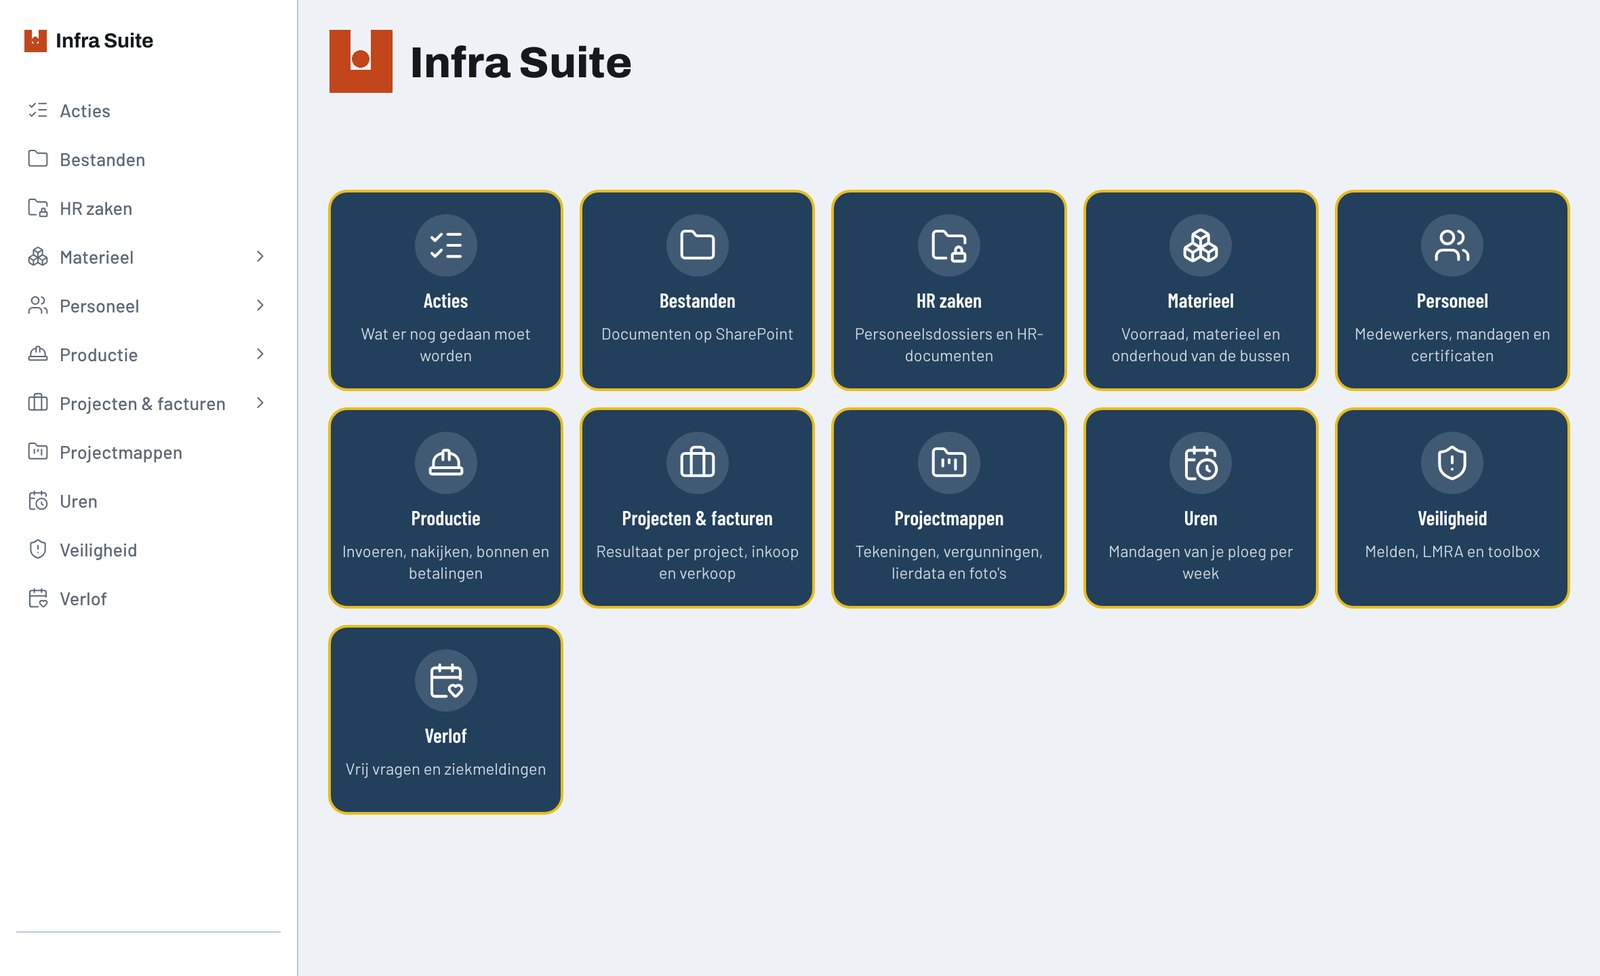1600x976 pixels.
Task: Click the briefcase icon on Projecten & facturen card
Action: [x=697, y=462]
